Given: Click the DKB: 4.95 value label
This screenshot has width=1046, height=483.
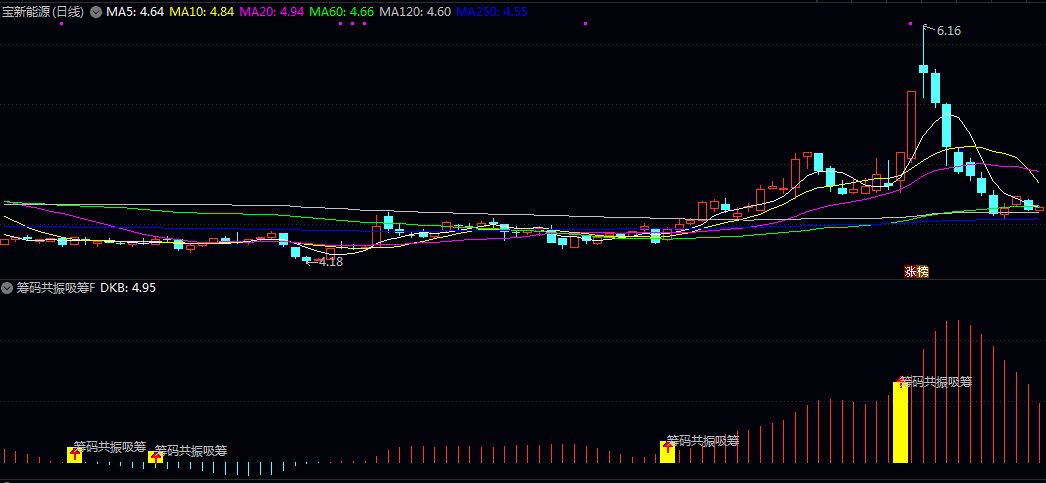Looking at the screenshot, I should [128, 288].
